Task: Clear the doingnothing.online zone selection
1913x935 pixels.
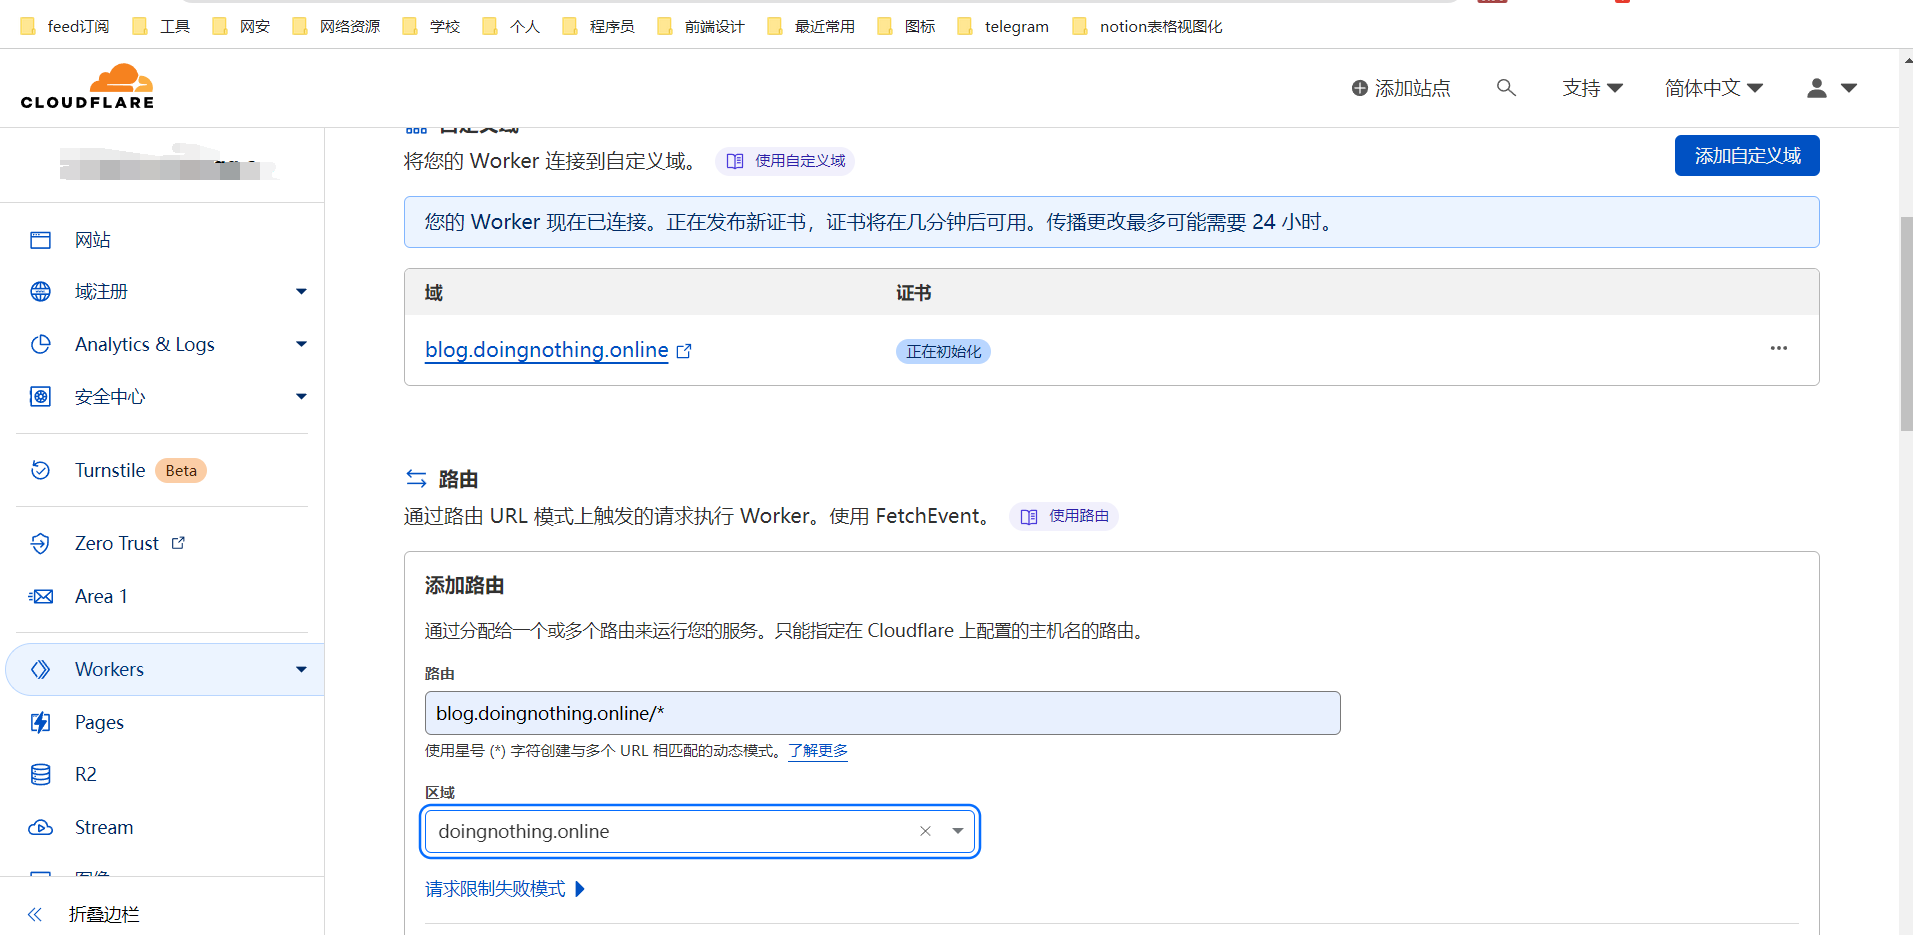Action: (x=925, y=831)
